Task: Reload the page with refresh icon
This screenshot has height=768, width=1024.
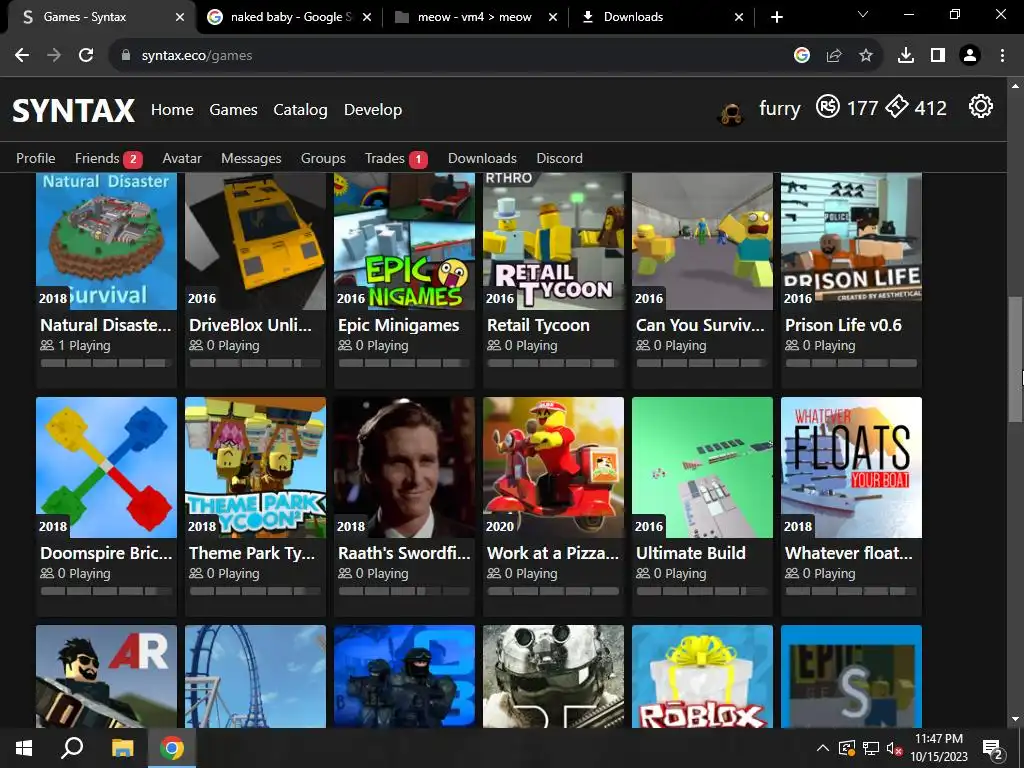Action: [x=86, y=56]
